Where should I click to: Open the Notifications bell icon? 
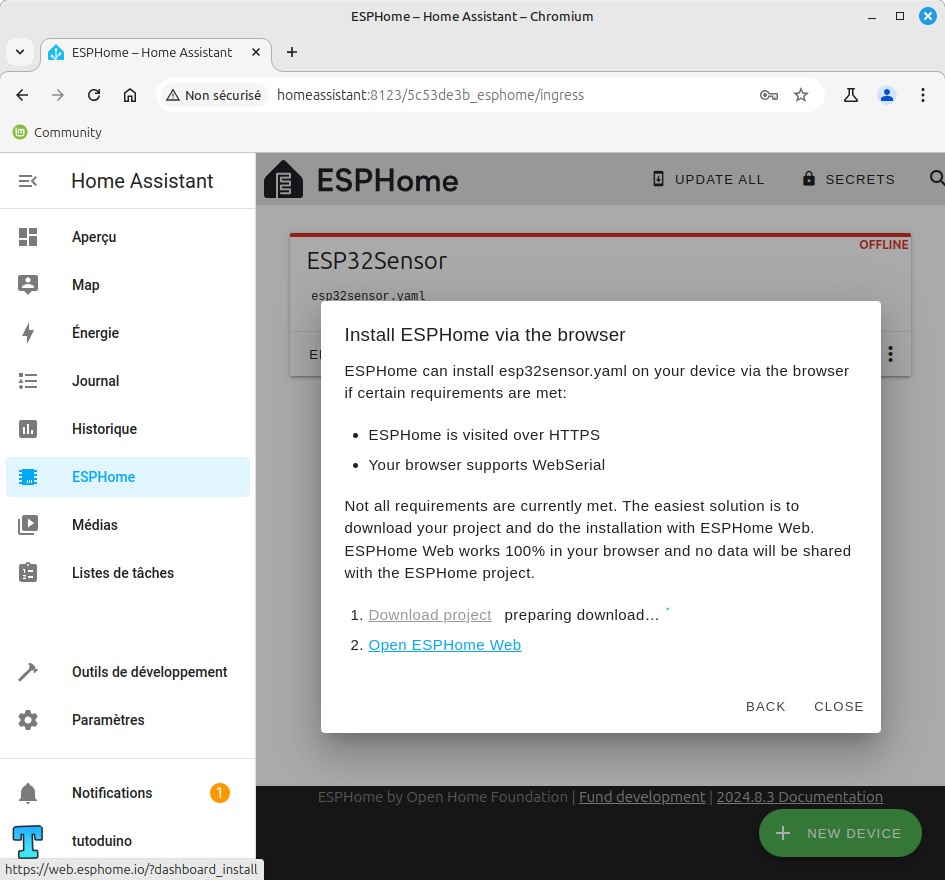pos(28,793)
